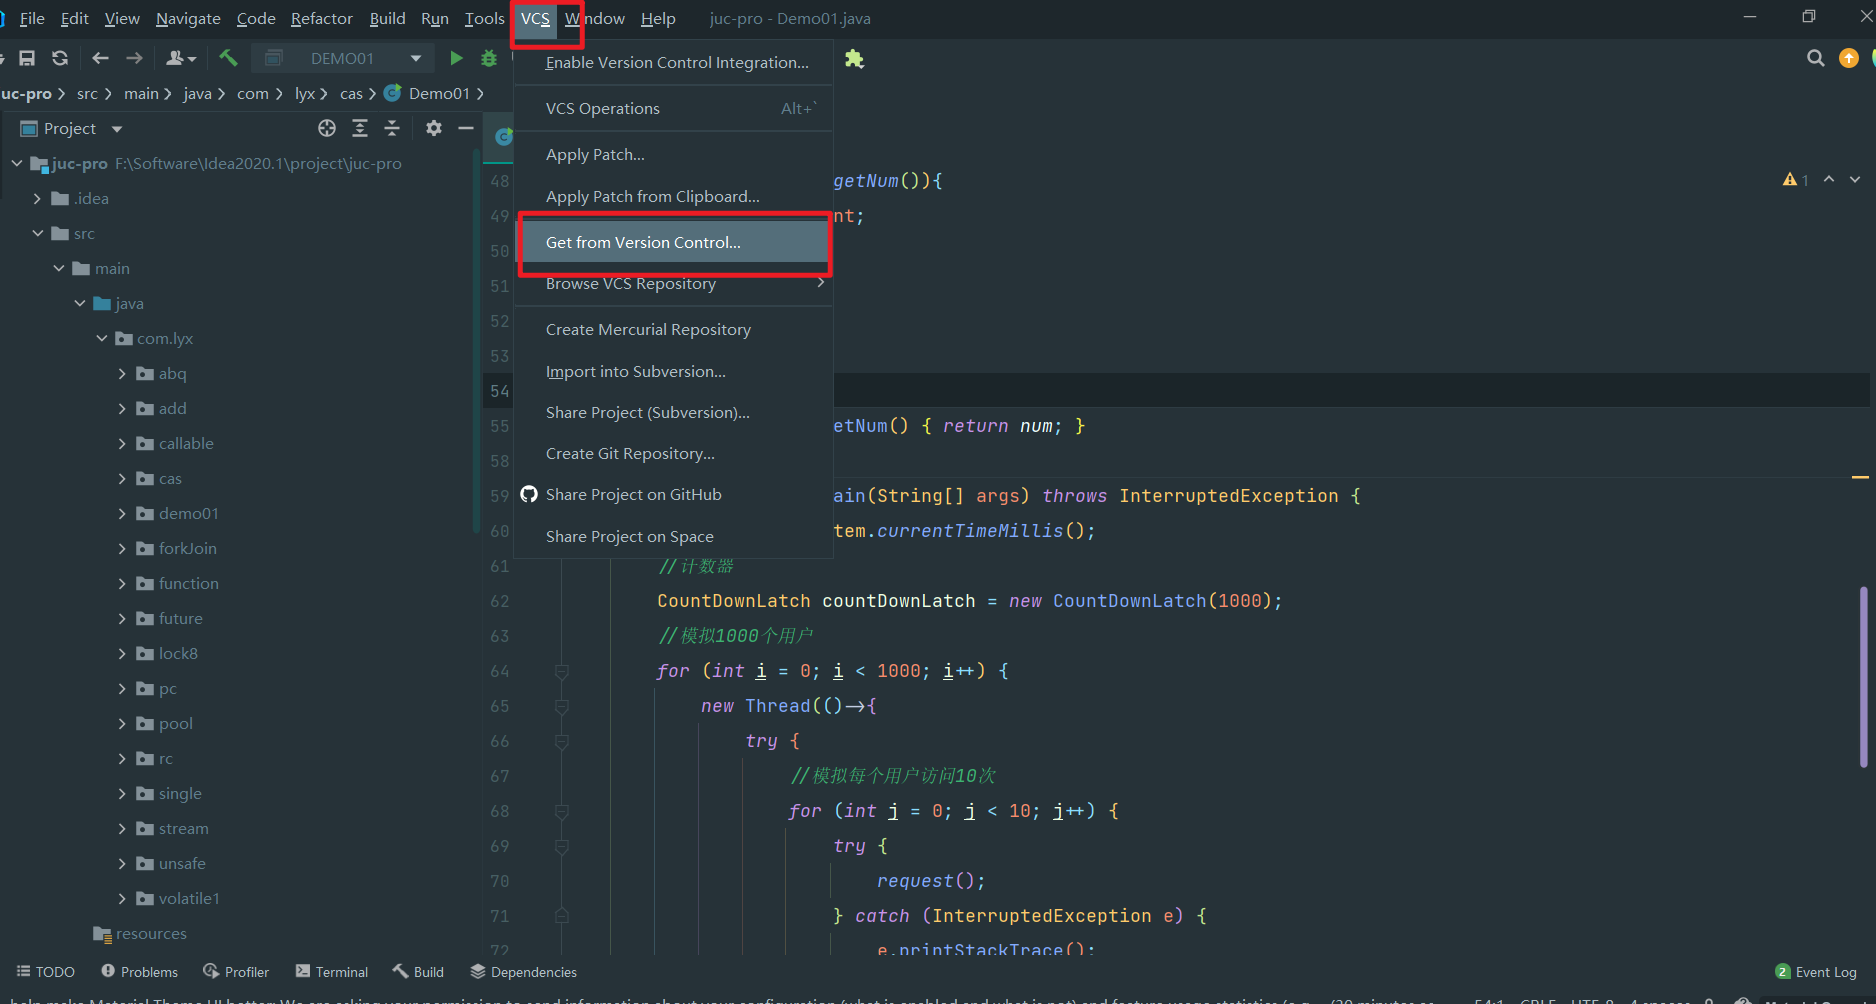This screenshot has height=1004, width=1876.
Task: Expand the .idea folder
Action: (37, 198)
